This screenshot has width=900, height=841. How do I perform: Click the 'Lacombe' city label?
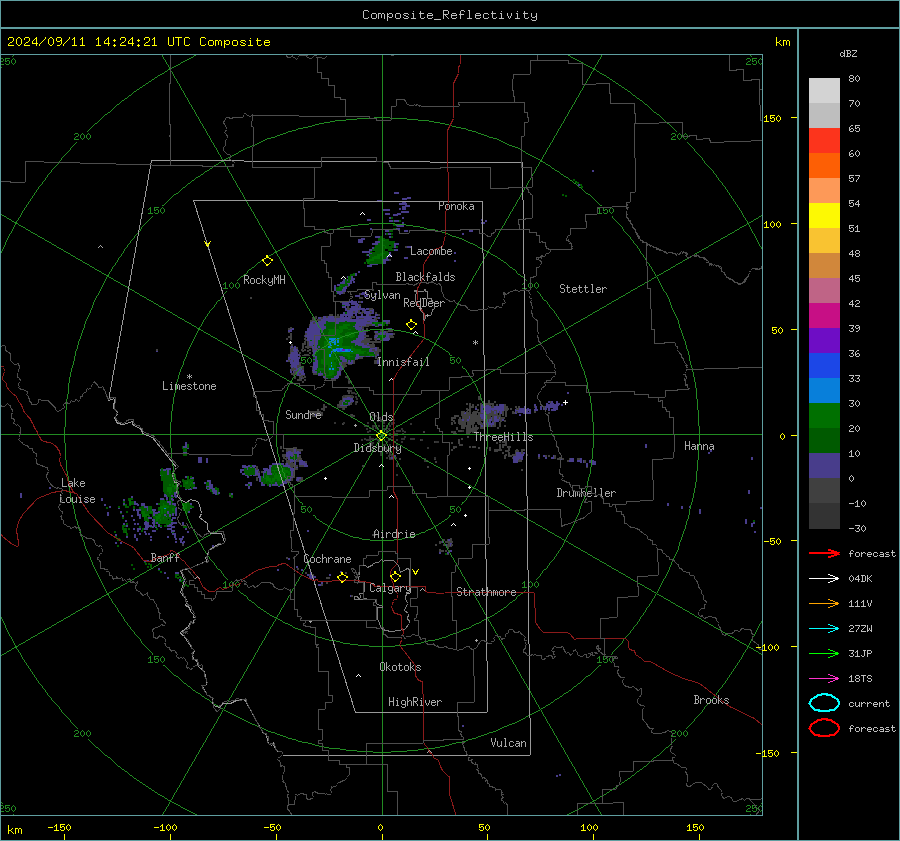point(431,251)
